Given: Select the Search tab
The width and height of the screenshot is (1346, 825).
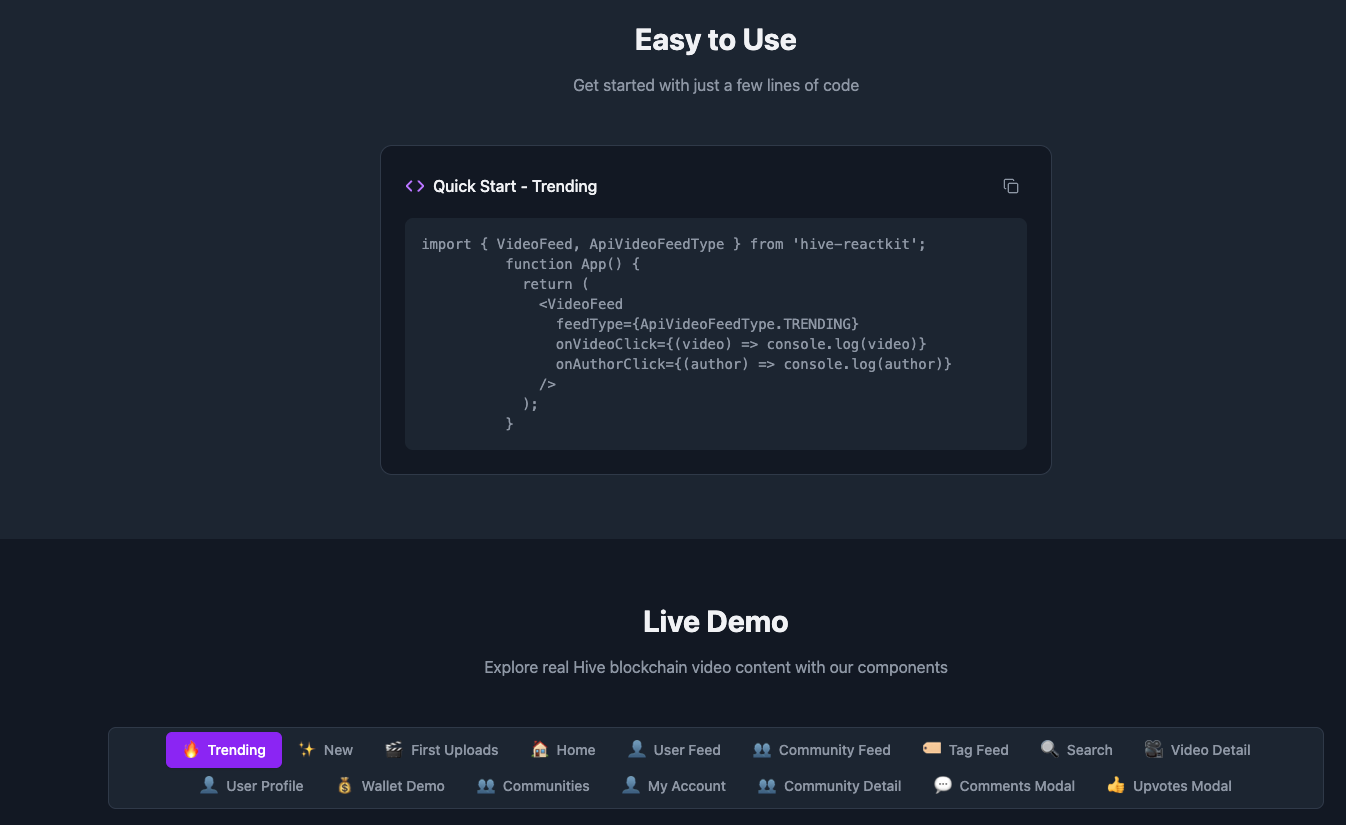Looking at the screenshot, I should [x=1077, y=750].
